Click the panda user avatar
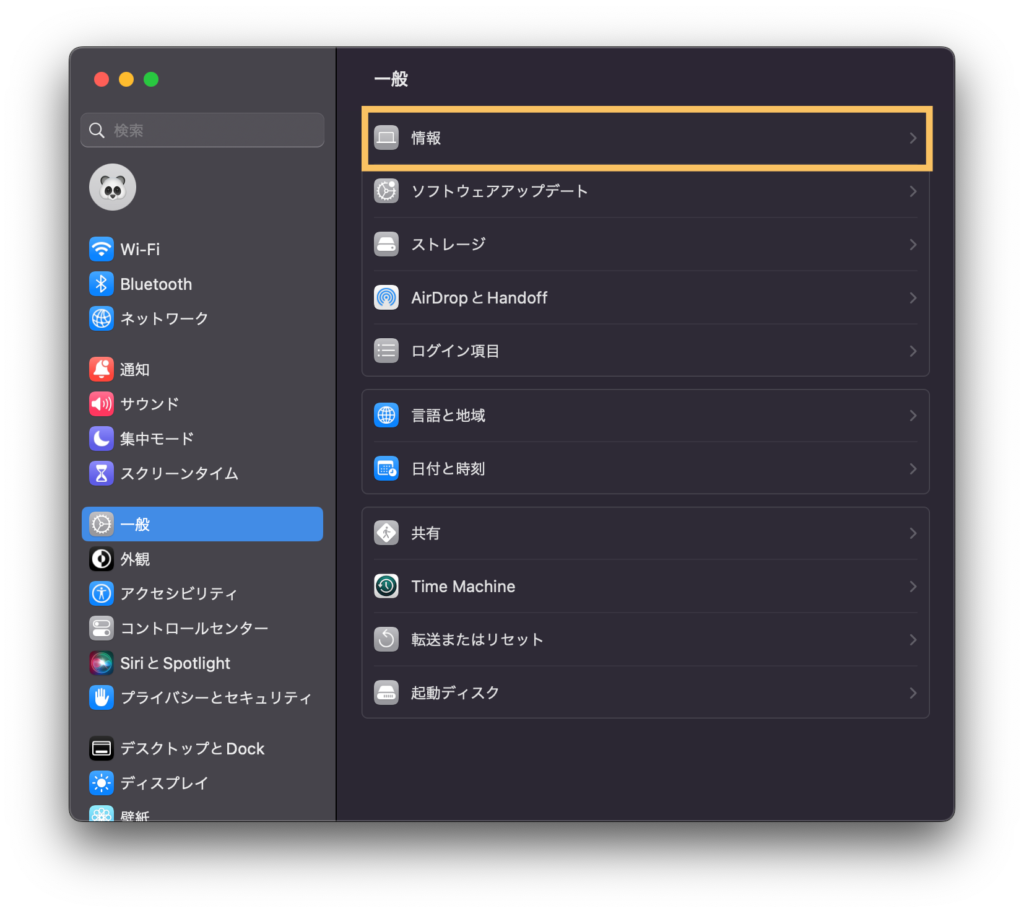This screenshot has width=1024, height=913. [112, 187]
